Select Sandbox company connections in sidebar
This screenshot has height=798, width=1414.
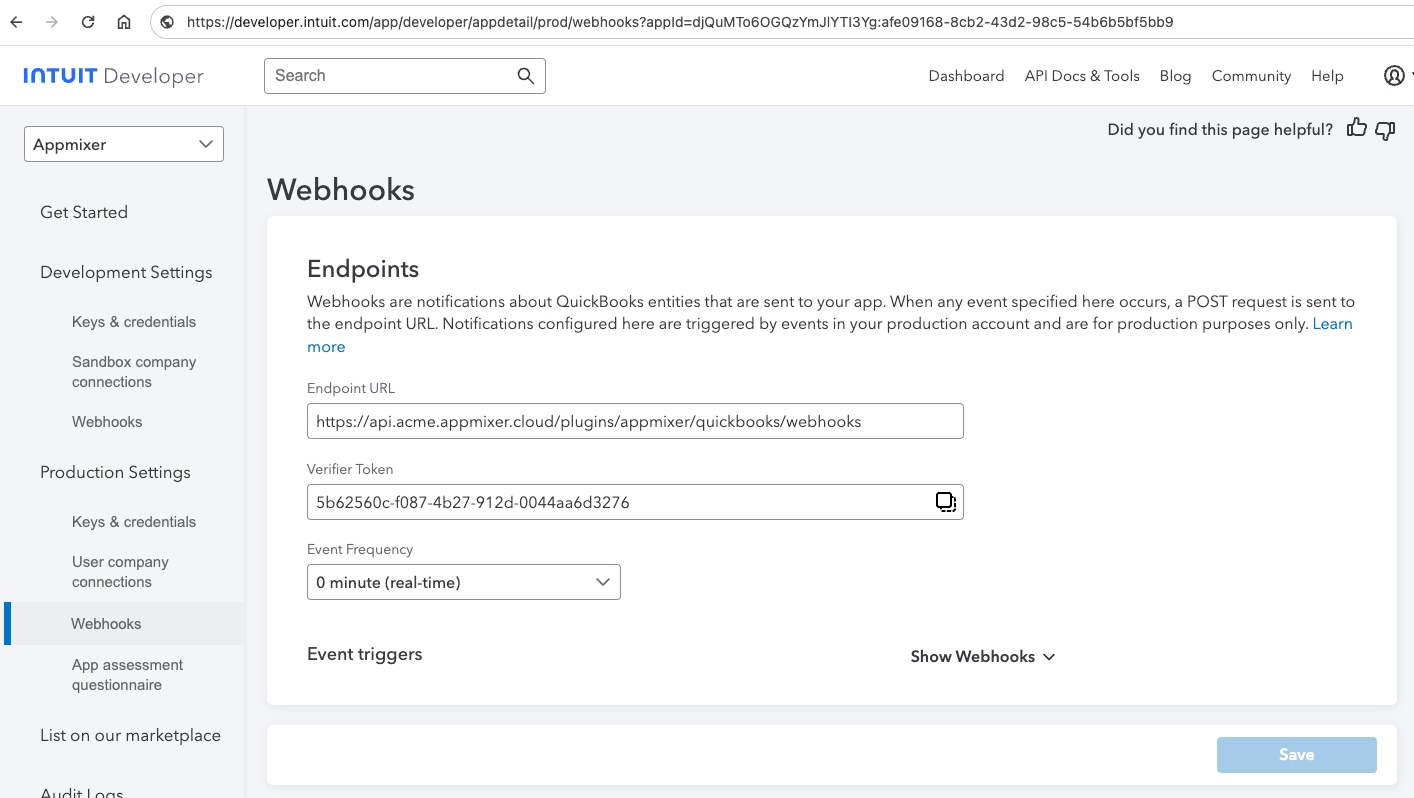click(x=133, y=372)
